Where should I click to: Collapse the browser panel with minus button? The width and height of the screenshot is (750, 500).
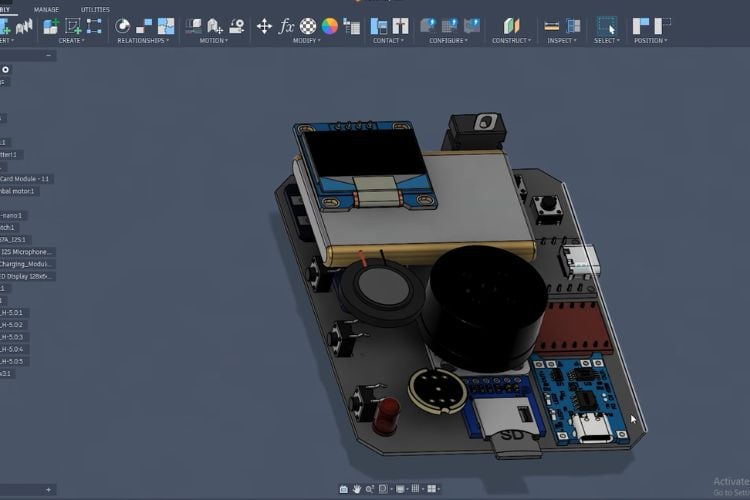(x=48, y=56)
